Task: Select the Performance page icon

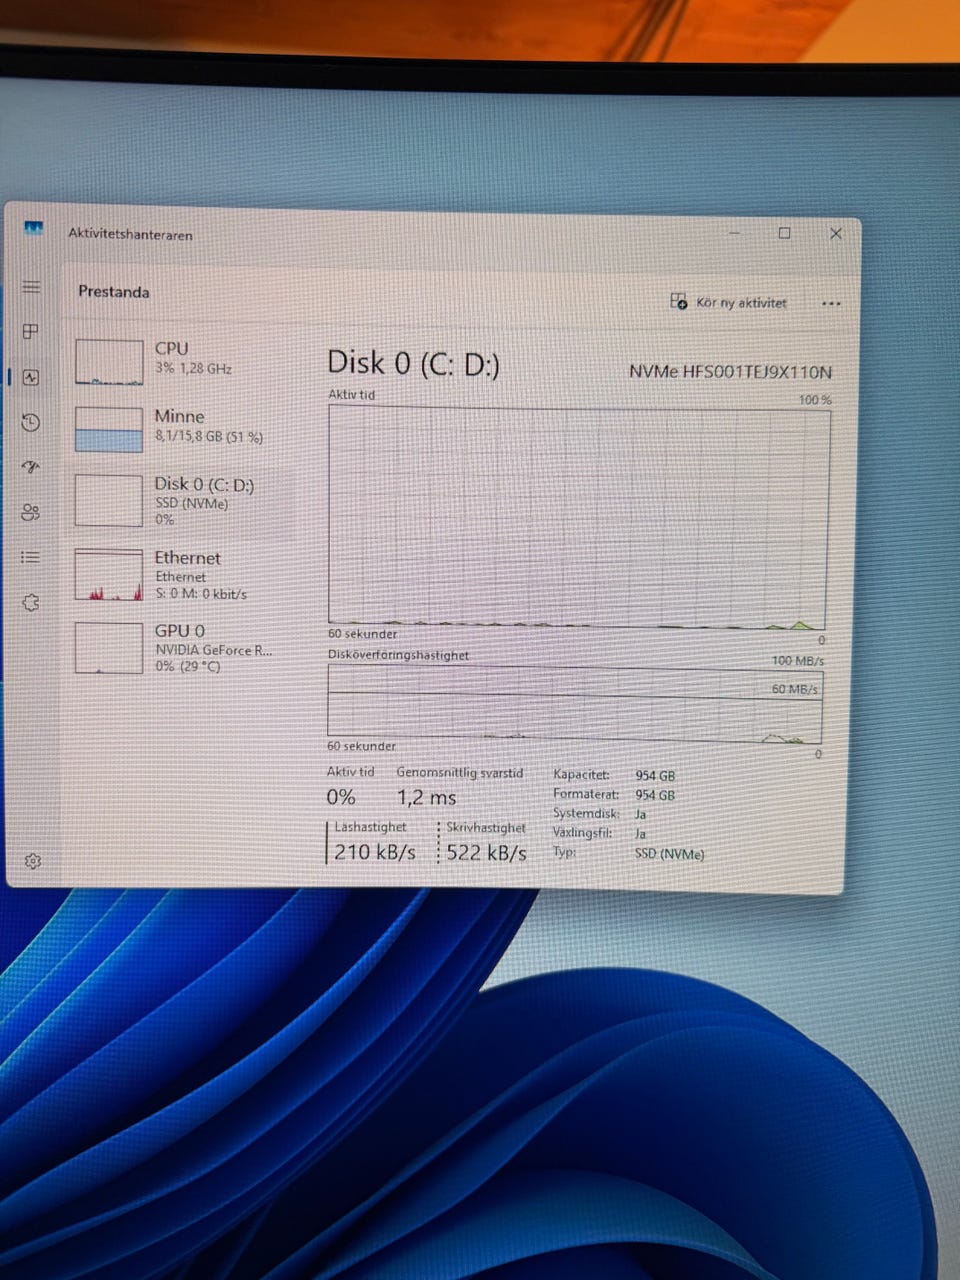Action: 31,378
